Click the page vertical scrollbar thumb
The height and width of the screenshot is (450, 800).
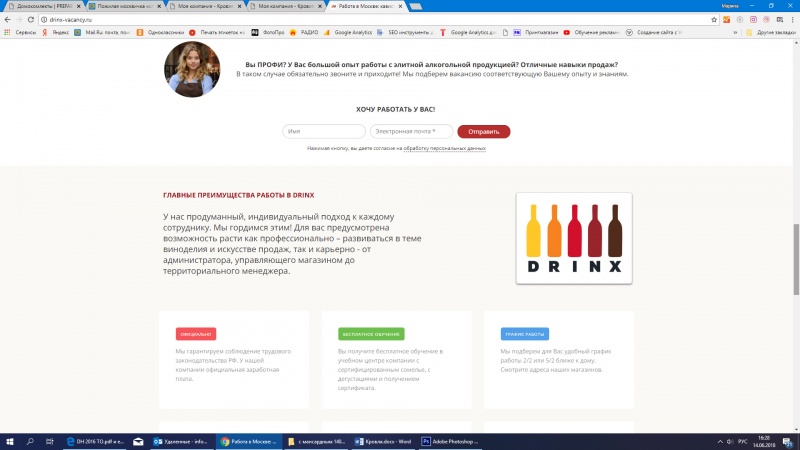(x=796, y=259)
